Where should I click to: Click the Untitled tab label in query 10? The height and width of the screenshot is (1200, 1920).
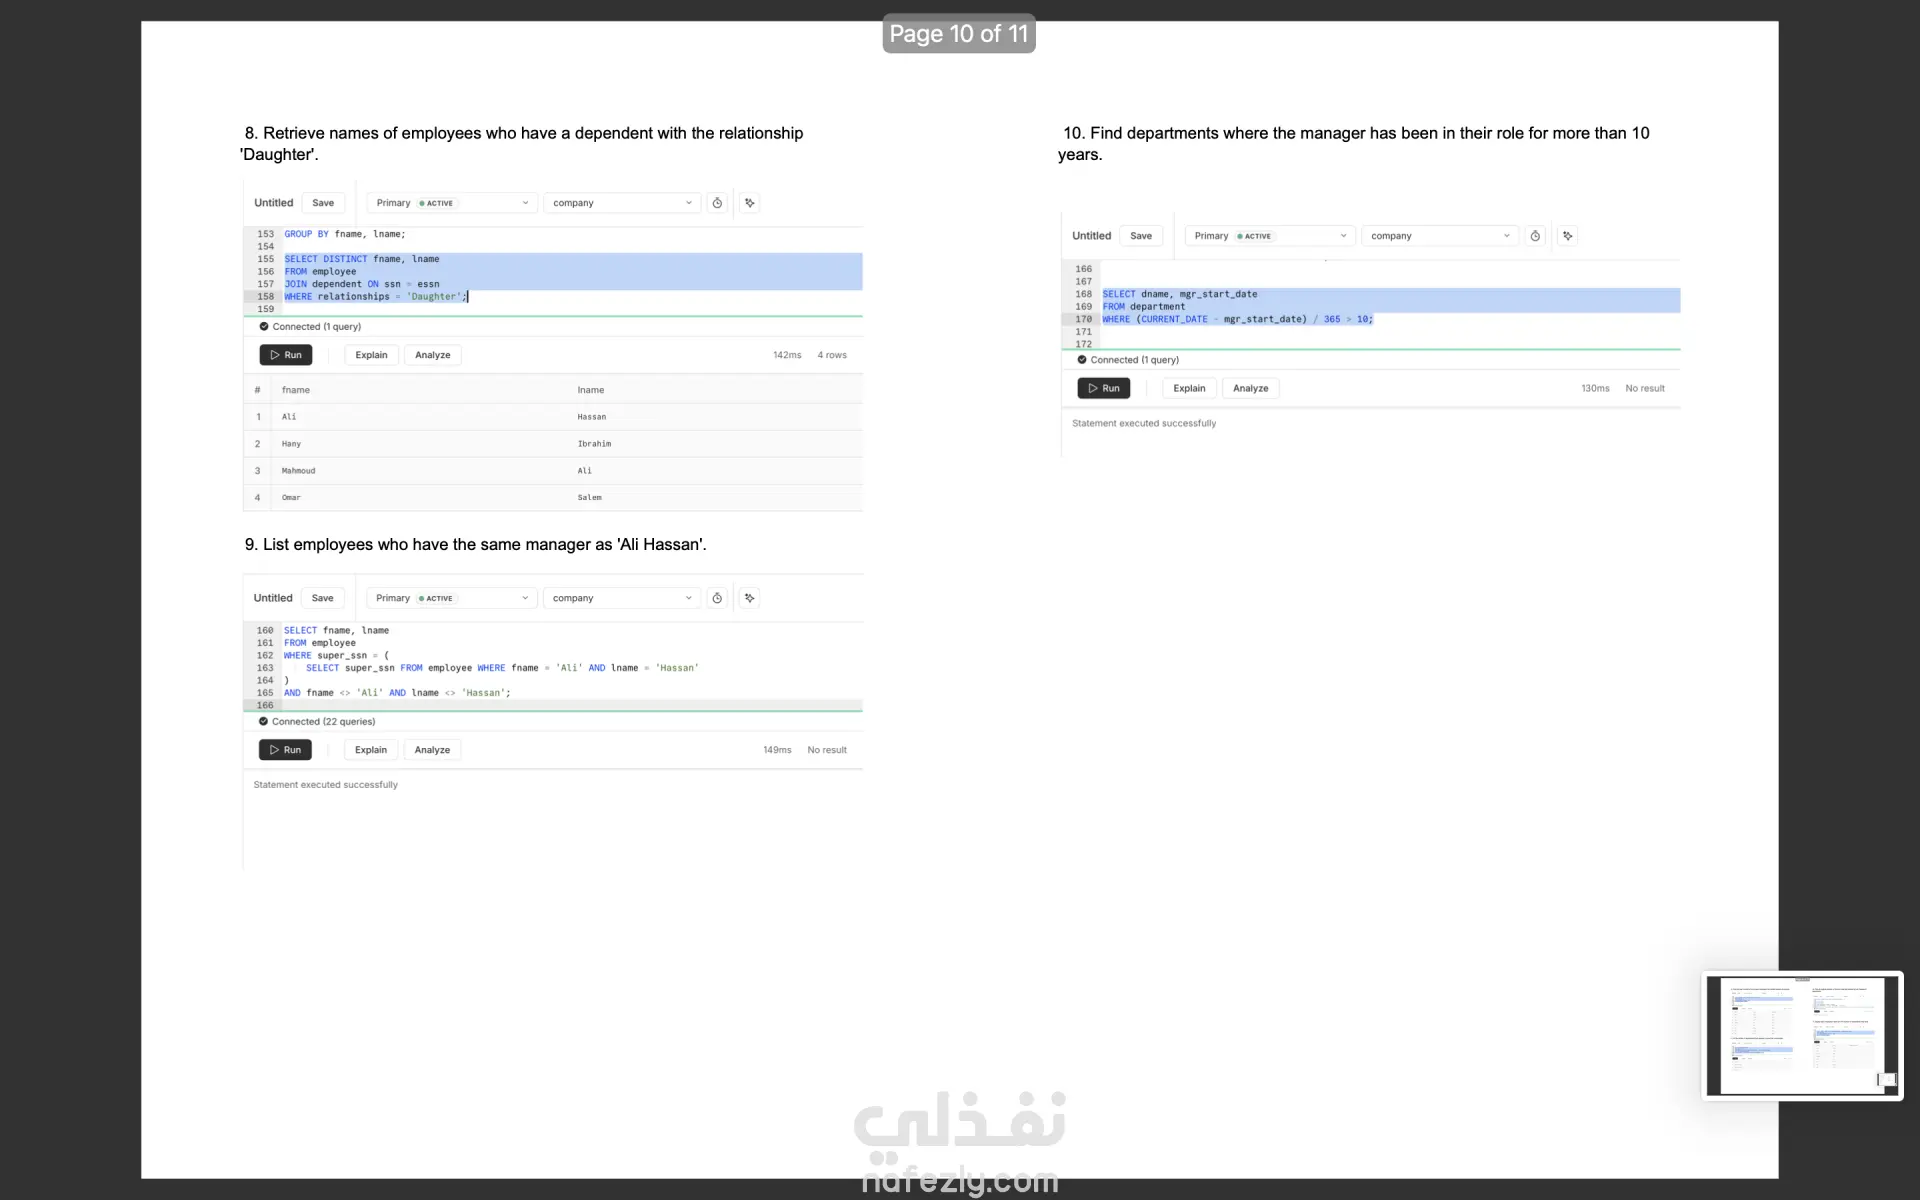(1091, 236)
